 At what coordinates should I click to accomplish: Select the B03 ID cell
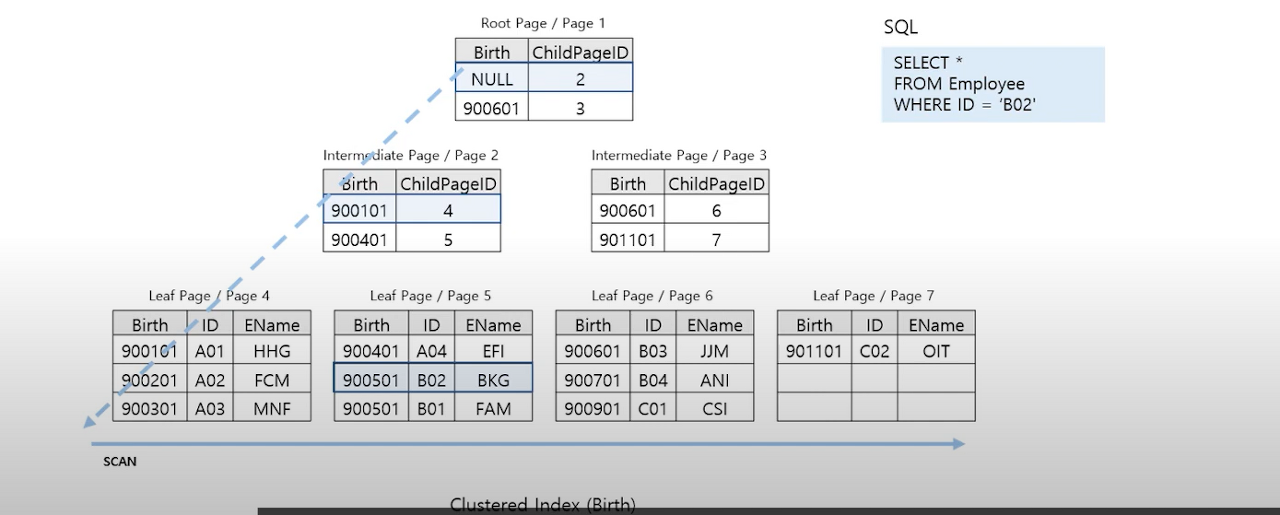(x=653, y=351)
